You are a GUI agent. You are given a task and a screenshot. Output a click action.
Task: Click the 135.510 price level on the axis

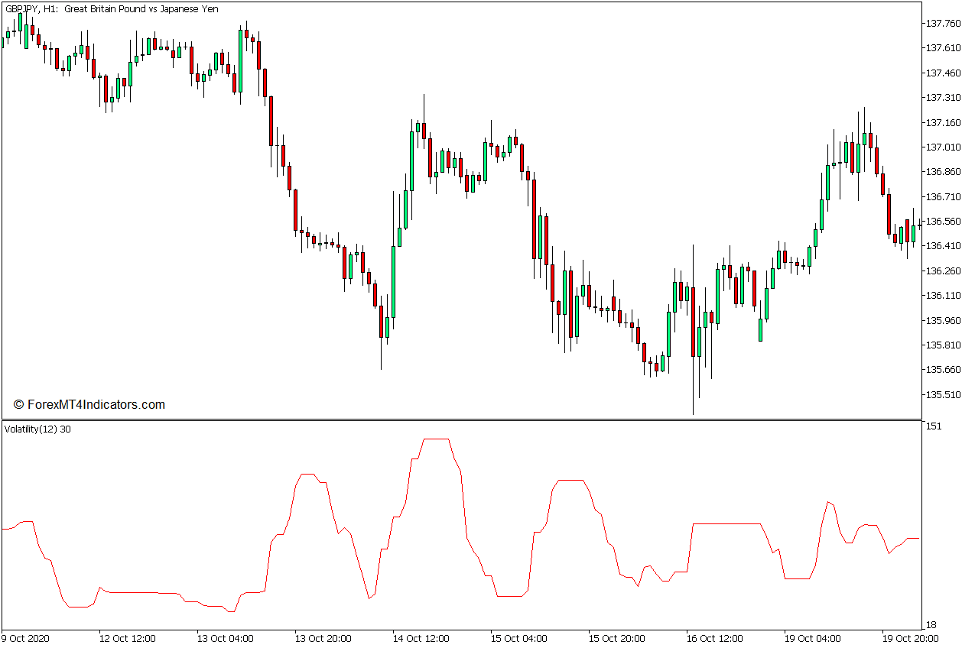(944, 395)
